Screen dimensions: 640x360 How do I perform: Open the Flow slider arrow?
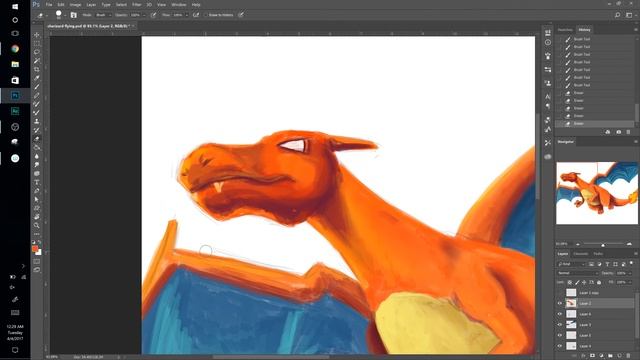point(187,15)
